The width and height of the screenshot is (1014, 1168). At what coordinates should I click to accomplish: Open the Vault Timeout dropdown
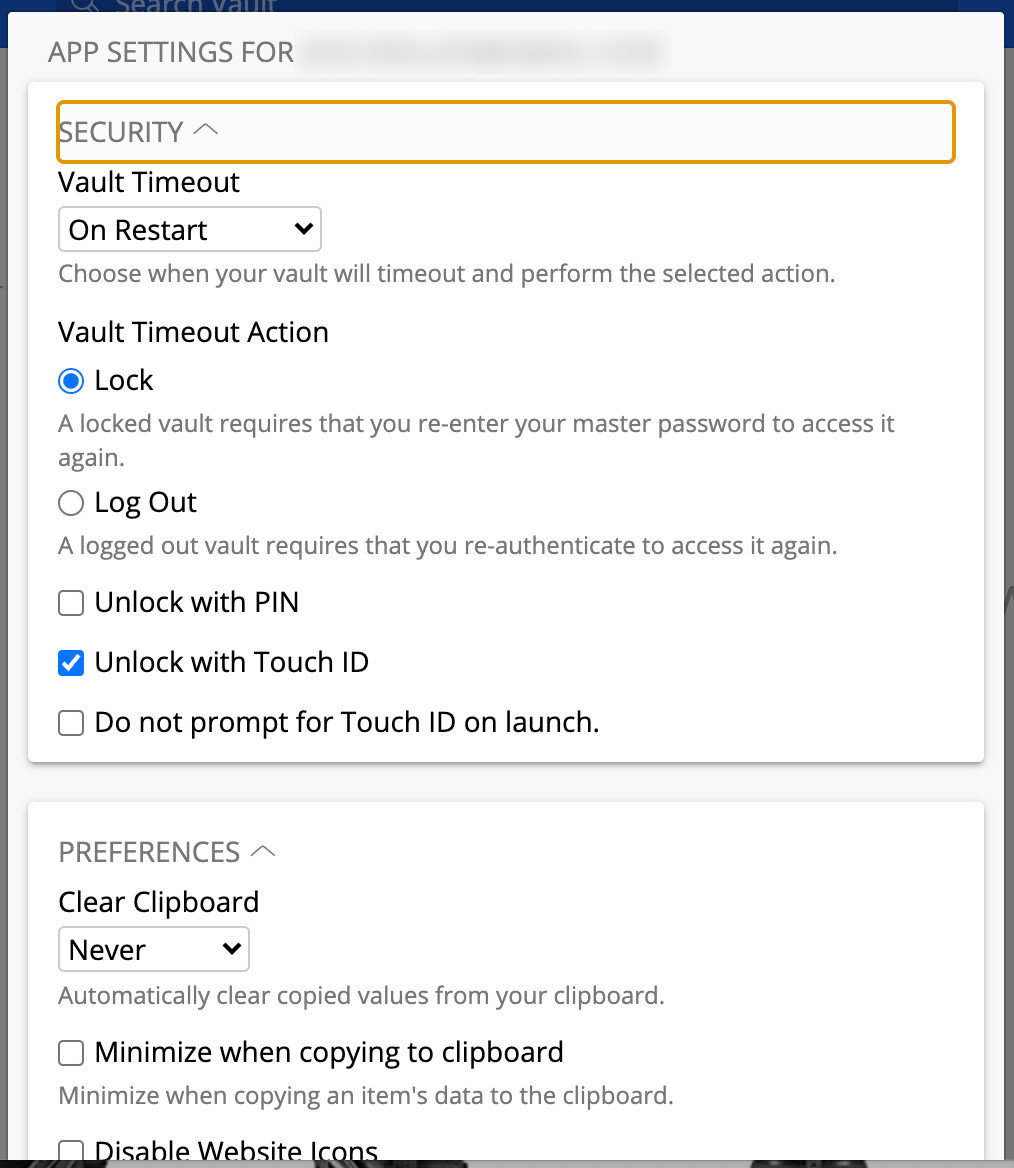pos(189,229)
